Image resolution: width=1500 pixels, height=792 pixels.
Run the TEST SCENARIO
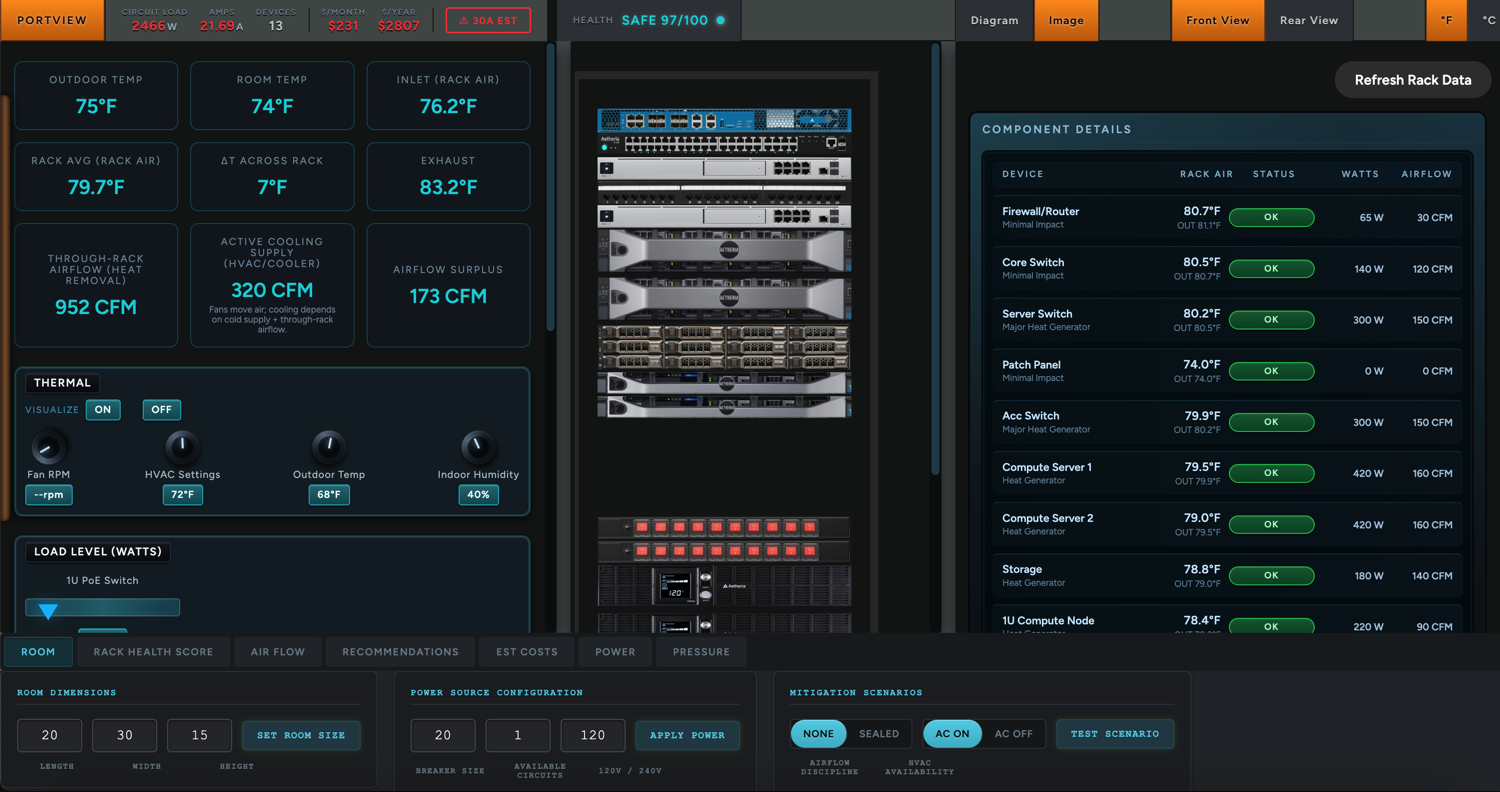[x=1114, y=733]
